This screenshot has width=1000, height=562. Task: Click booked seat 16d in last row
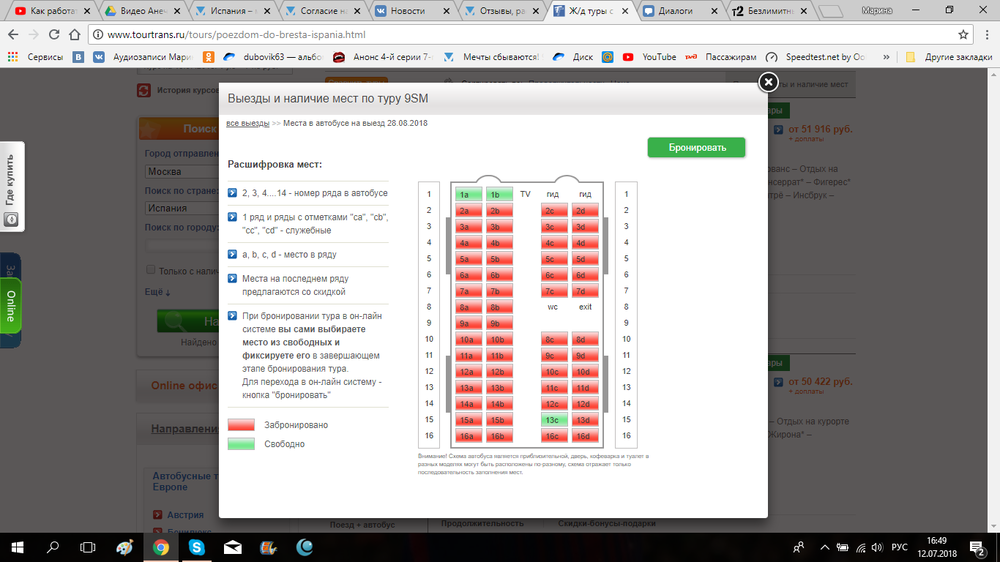[584, 436]
